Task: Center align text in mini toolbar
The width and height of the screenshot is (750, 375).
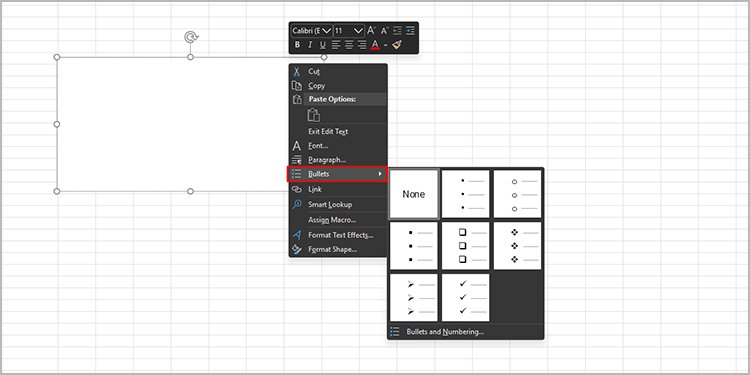Action: click(349, 45)
